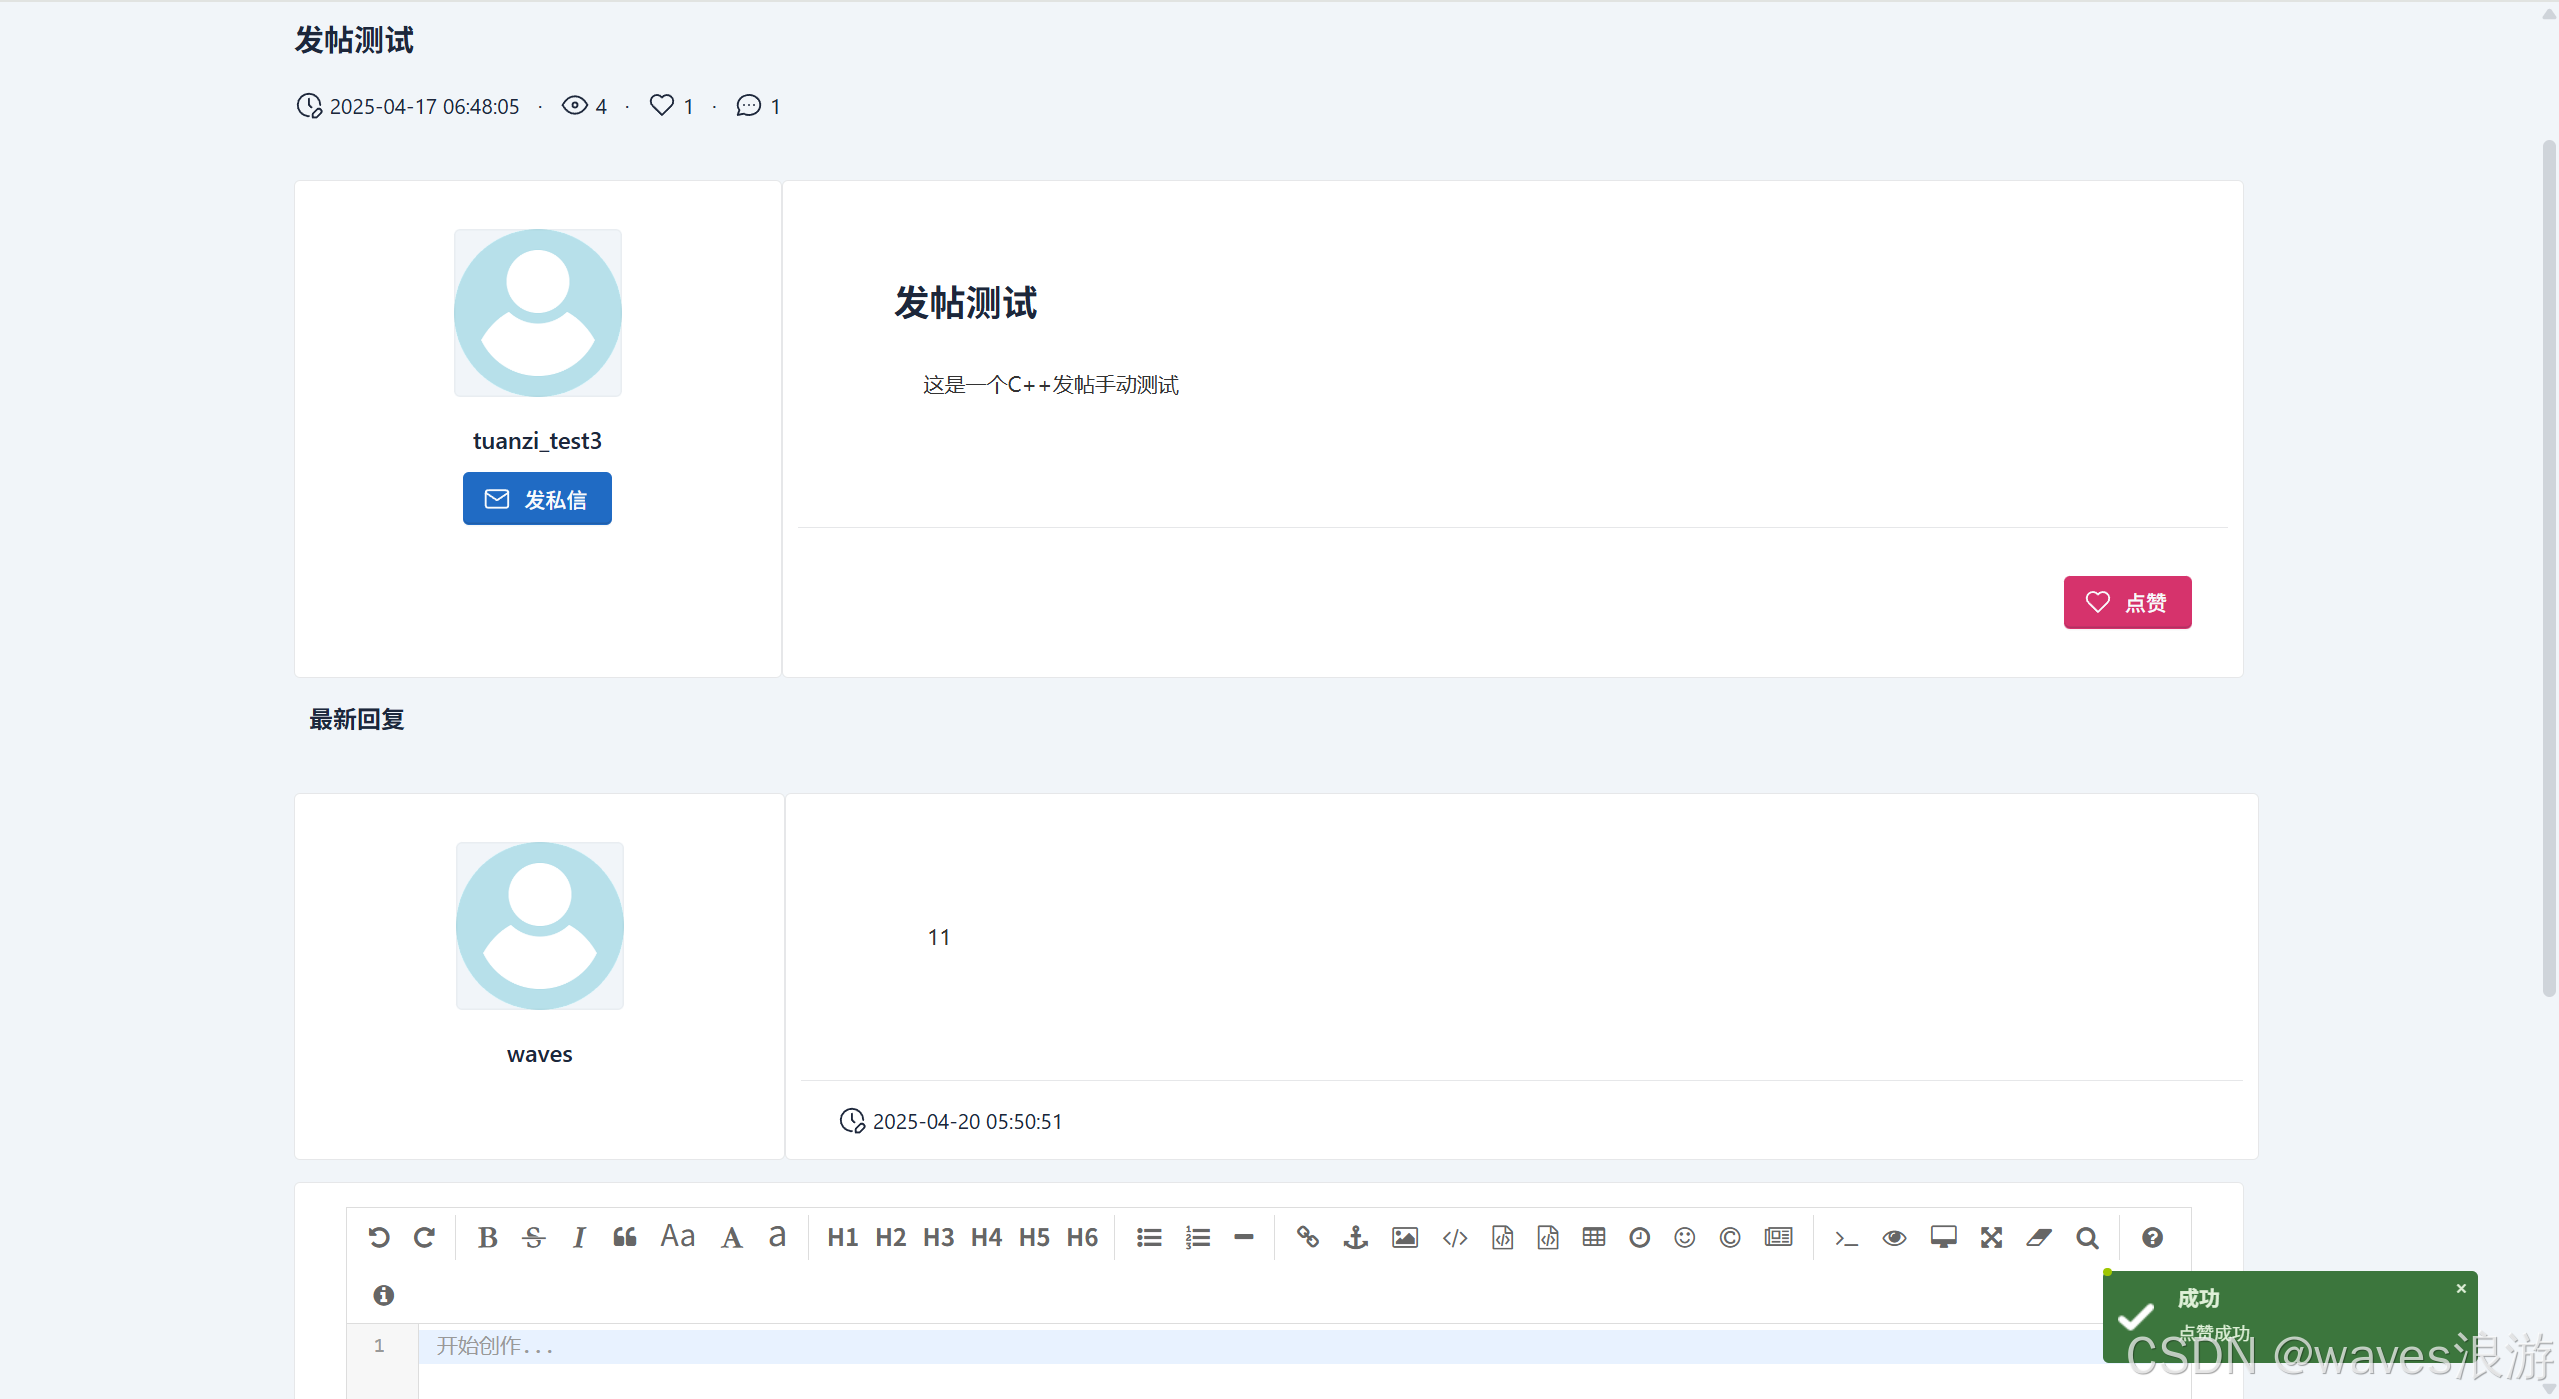Screen dimensions: 2559x1399
Task: Toggle the live preview eye icon
Action: (x=1893, y=1237)
